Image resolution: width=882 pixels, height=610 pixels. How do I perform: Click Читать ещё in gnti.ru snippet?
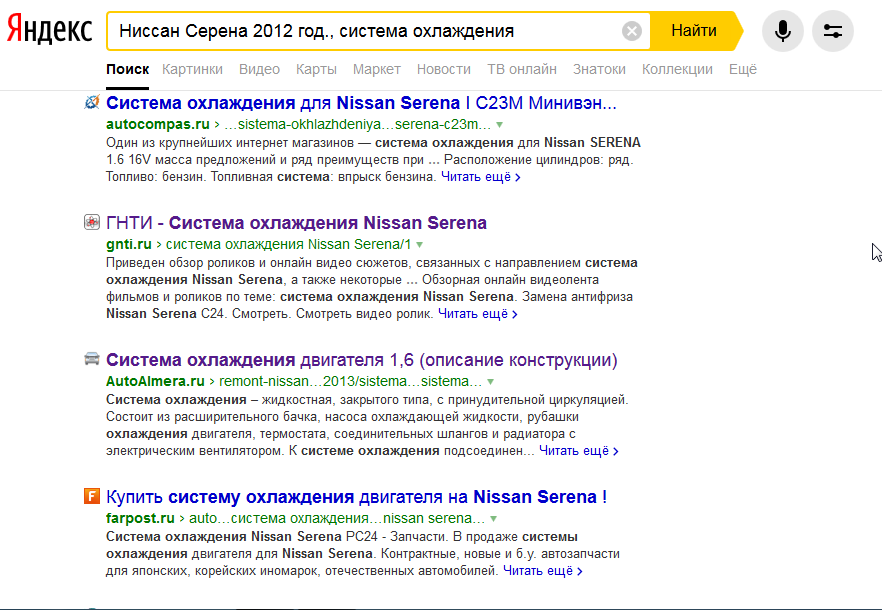(x=478, y=313)
